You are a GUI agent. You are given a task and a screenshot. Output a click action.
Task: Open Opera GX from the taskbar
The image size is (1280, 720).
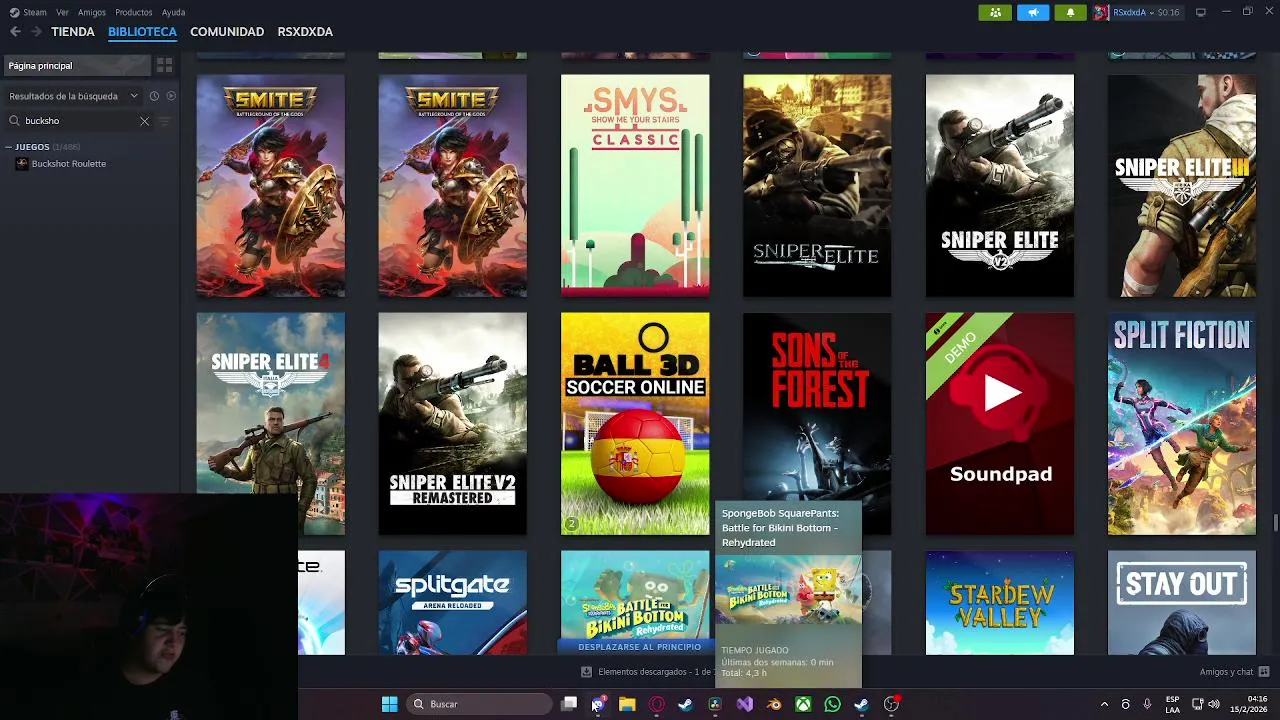pos(657,704)
